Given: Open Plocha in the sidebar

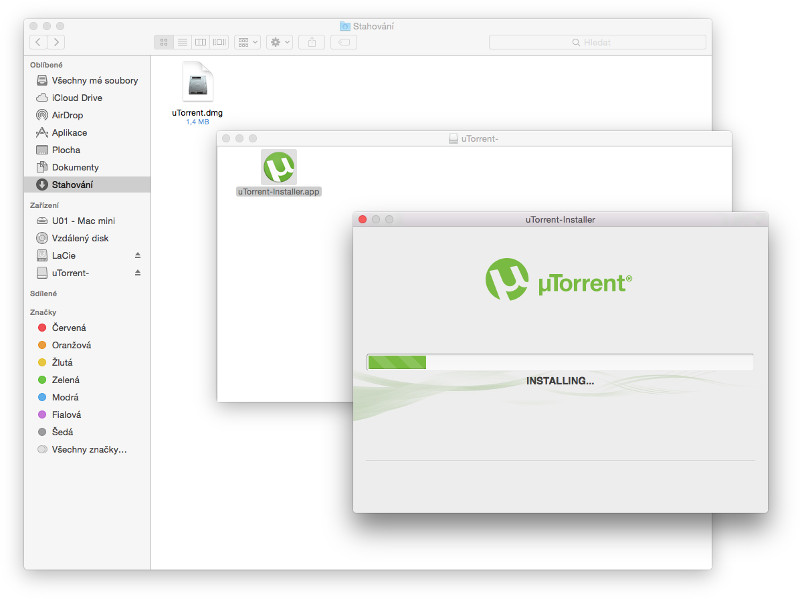Looking at the screenshot, I should [87, 150].
